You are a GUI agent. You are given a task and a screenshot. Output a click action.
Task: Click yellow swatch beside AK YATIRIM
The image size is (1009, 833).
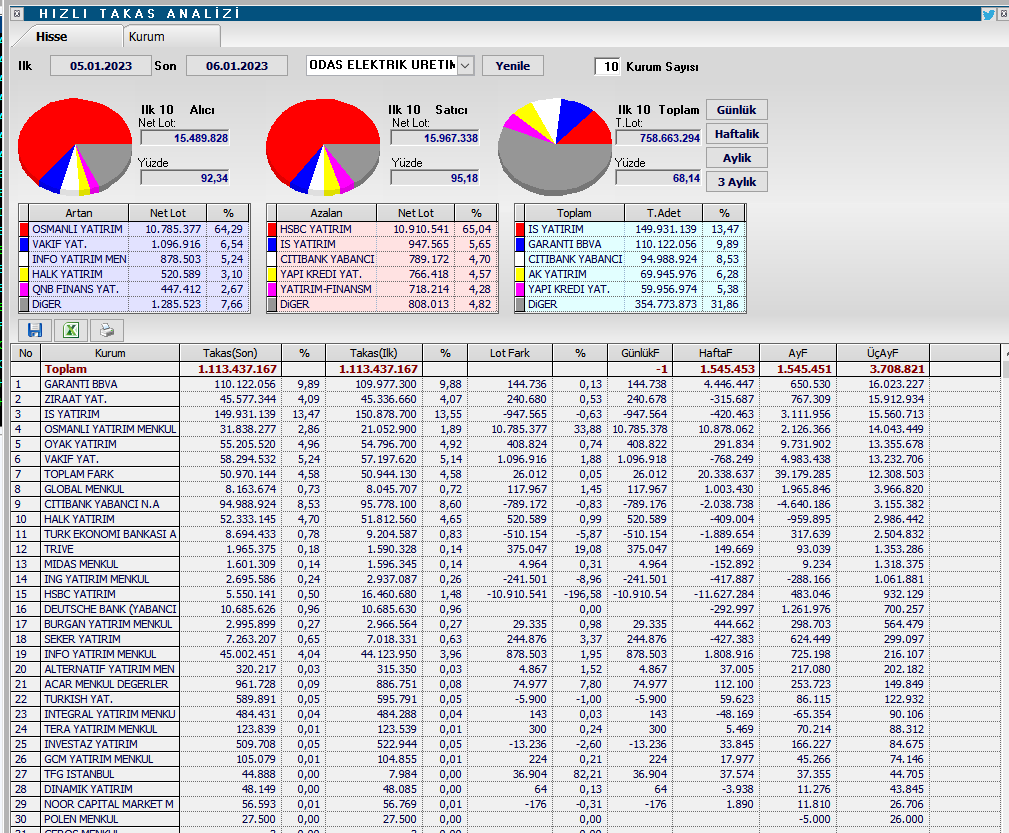[520, 274]
